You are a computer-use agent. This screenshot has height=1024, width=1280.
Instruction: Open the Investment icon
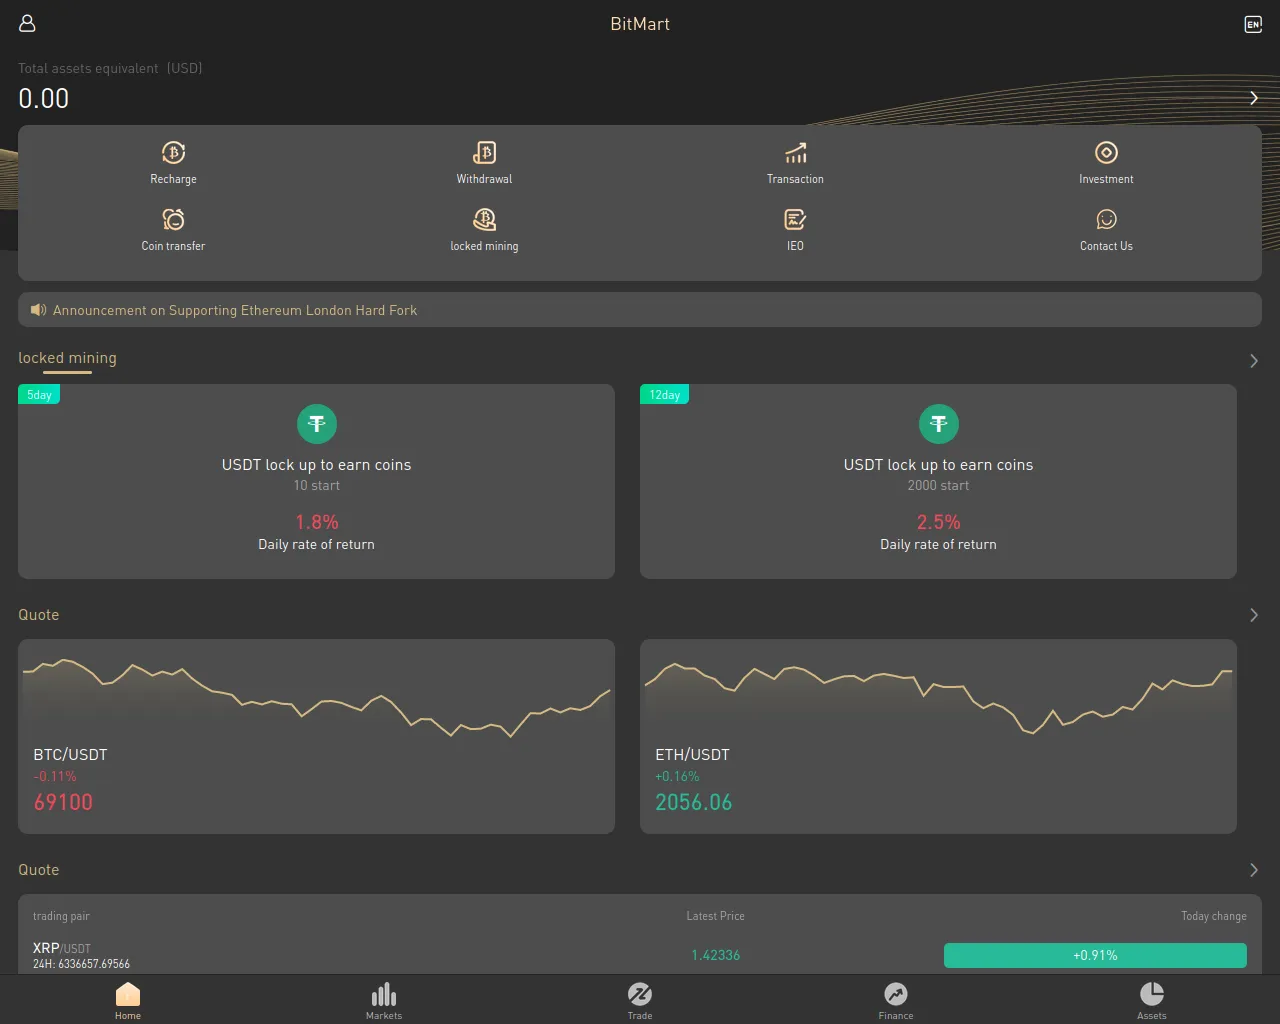[x=1106, y=152]
